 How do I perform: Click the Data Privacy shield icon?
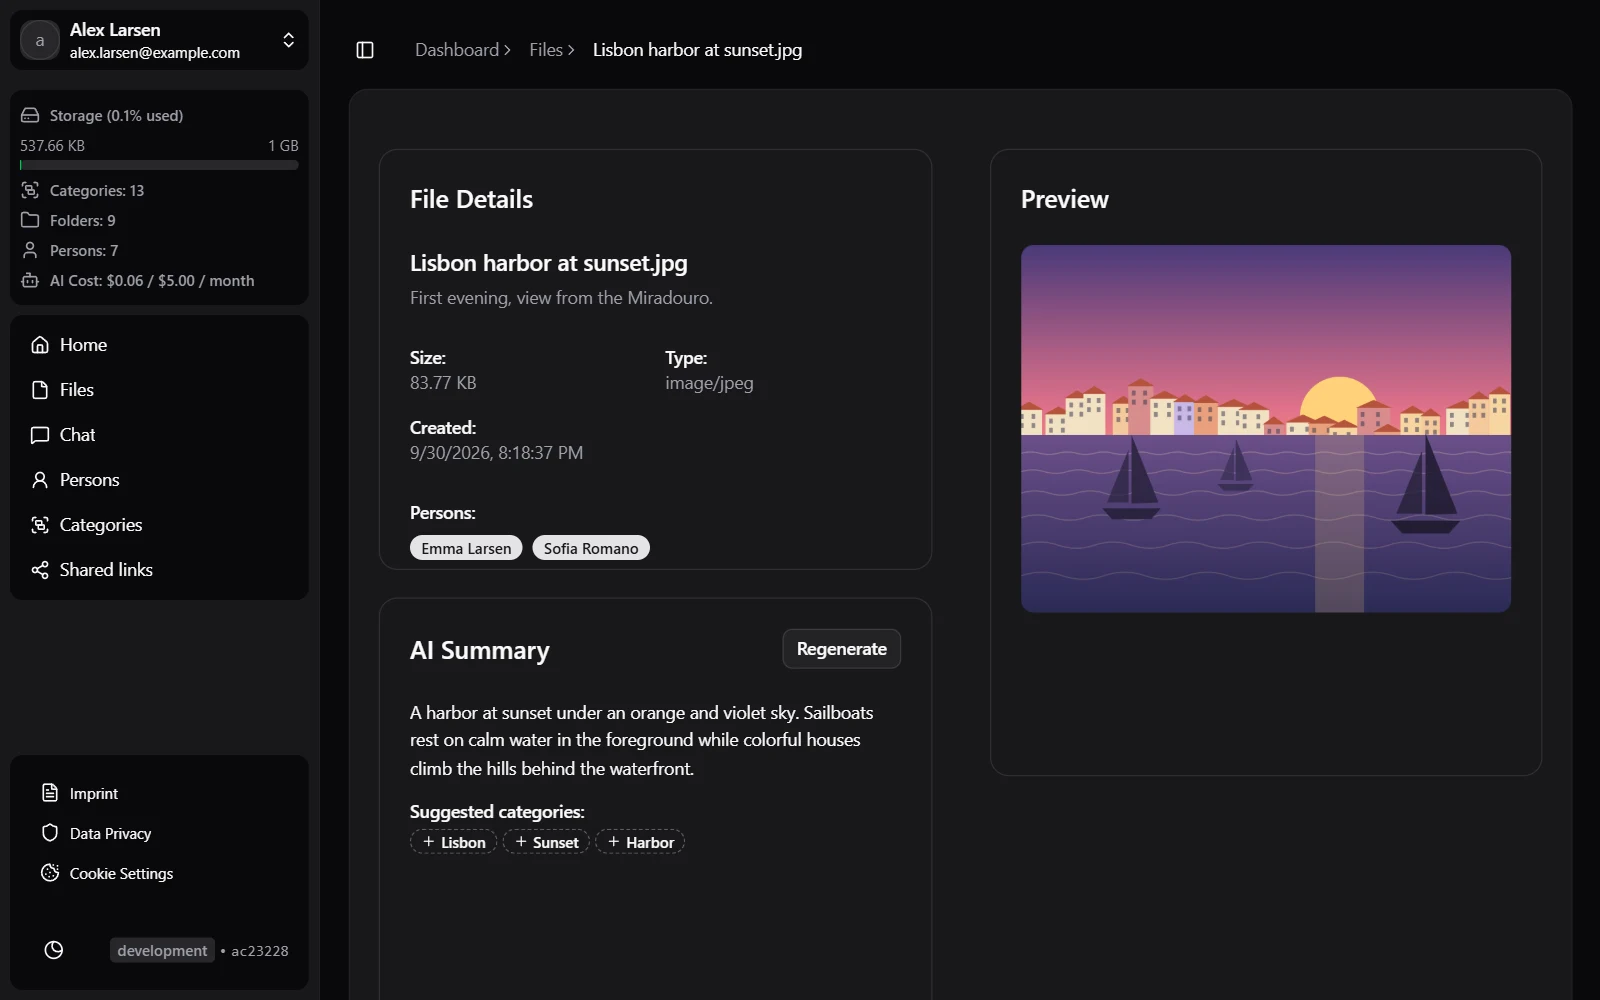click(50, 833)
